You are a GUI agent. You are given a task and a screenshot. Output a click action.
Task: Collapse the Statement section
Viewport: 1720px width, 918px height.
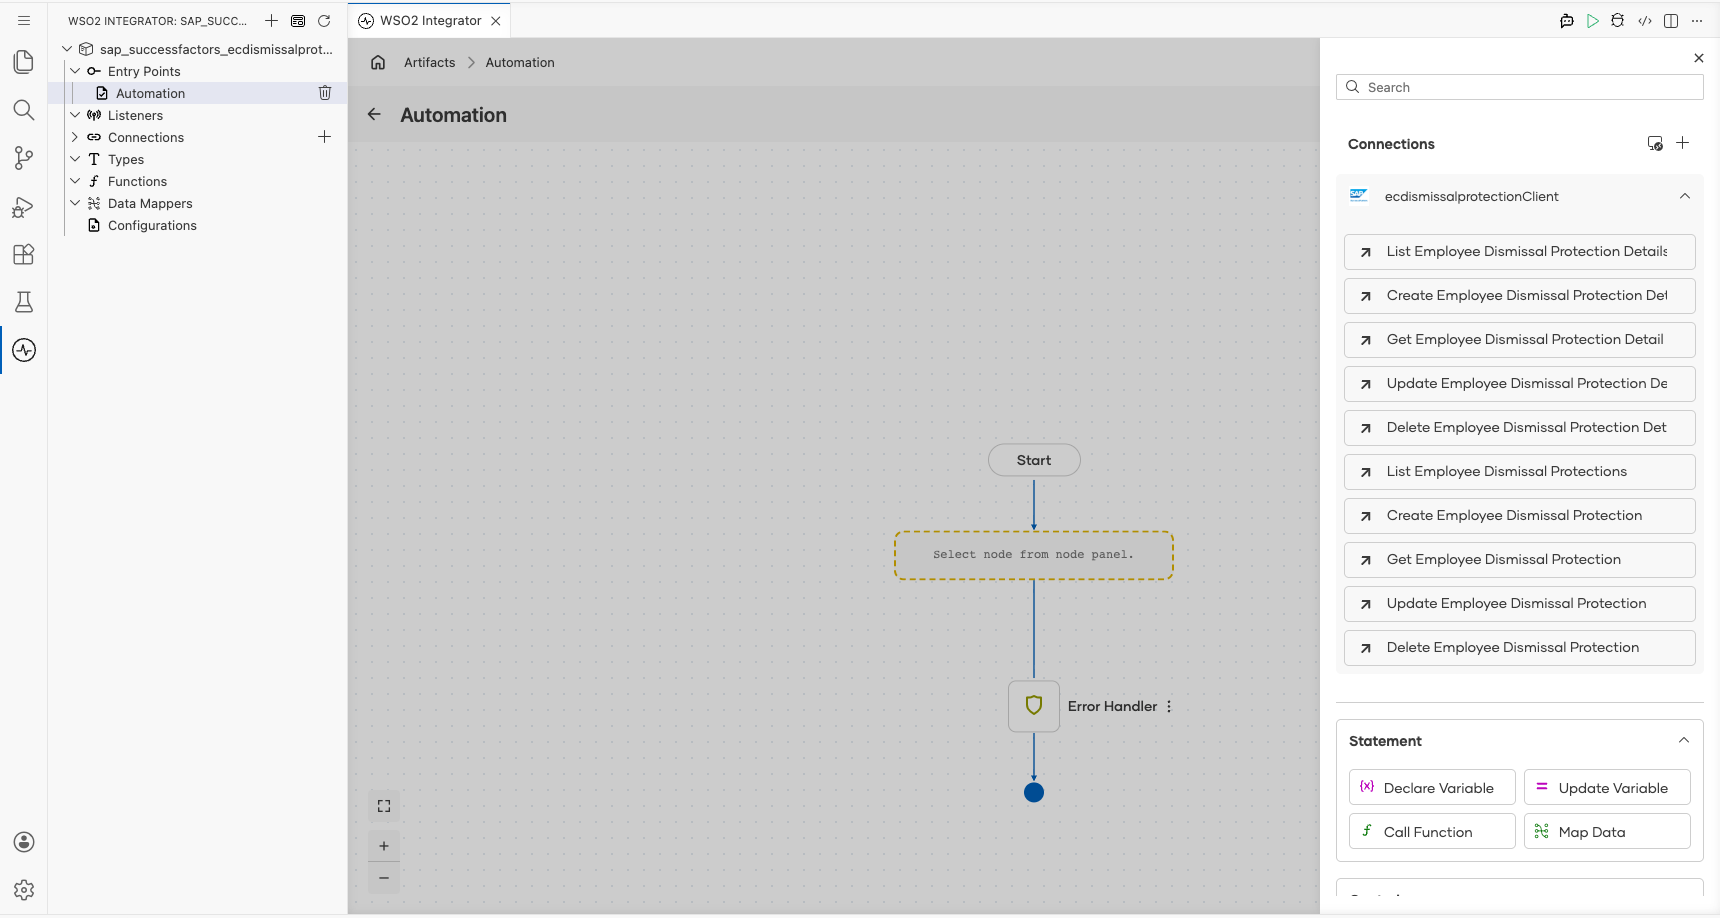click(x=1684, y=740)
